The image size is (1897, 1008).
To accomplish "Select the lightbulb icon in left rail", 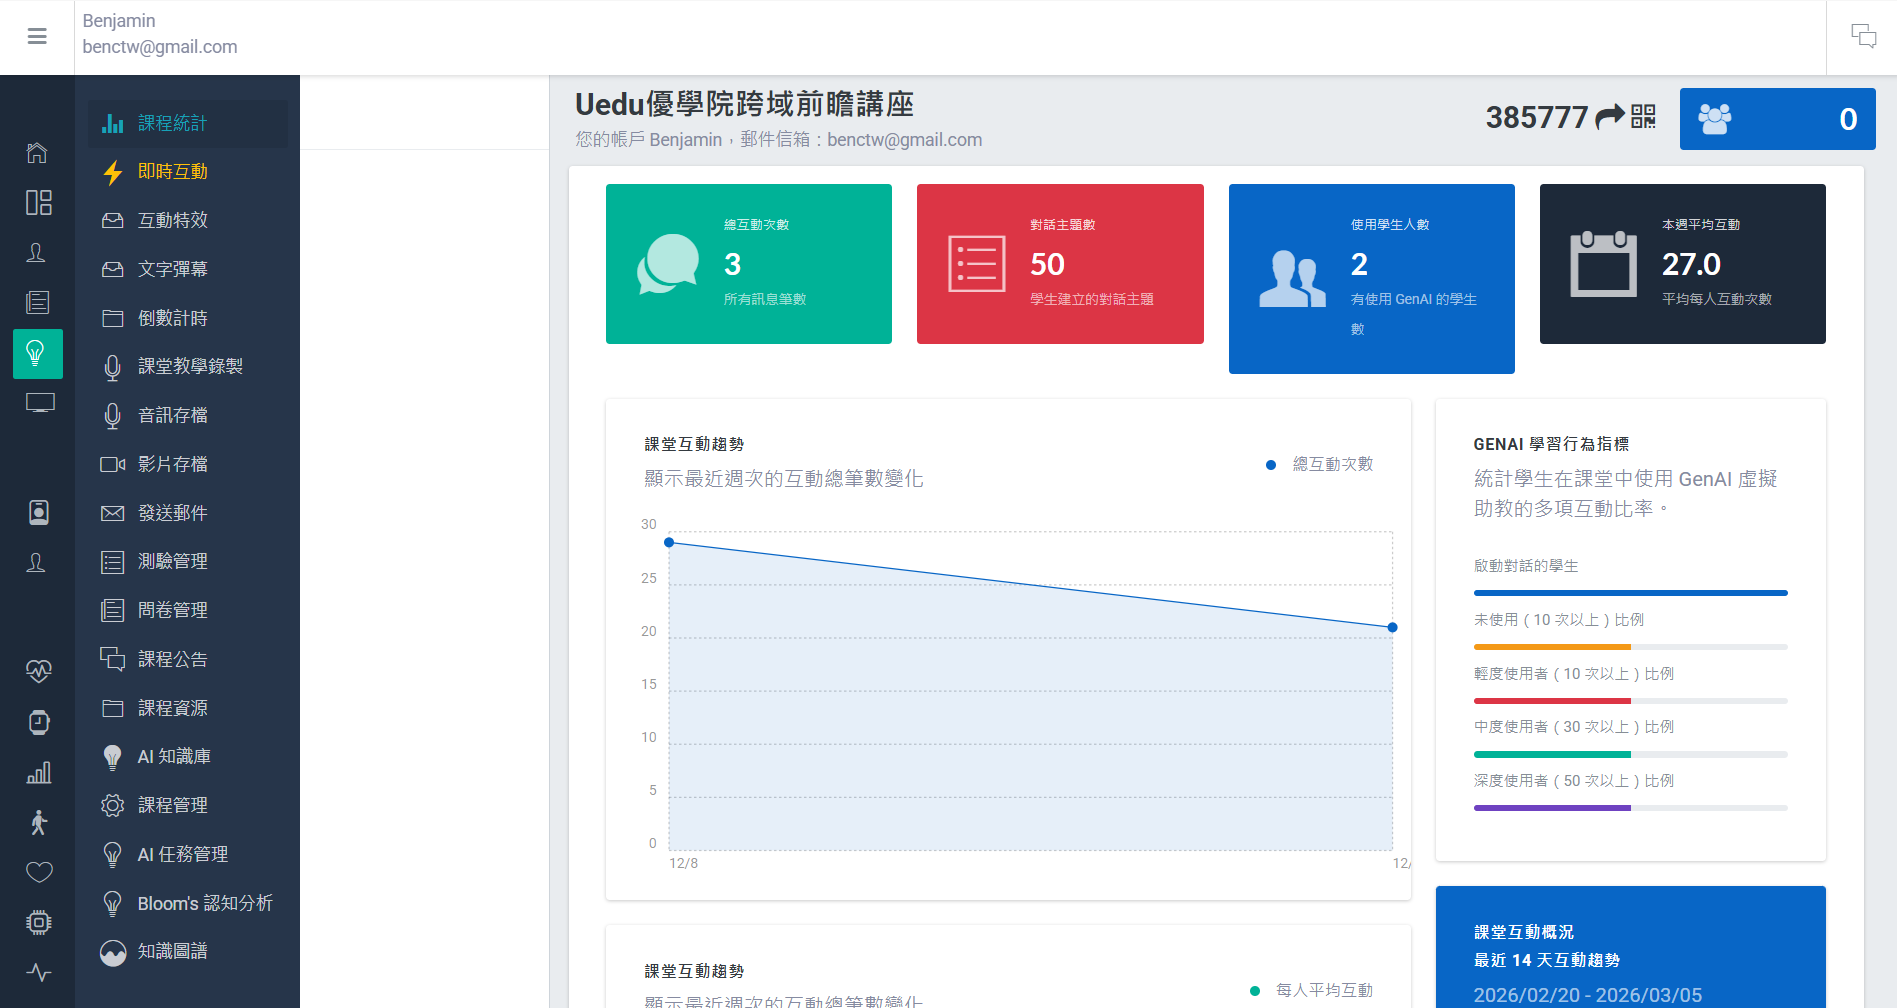I will tap(37, 353).
